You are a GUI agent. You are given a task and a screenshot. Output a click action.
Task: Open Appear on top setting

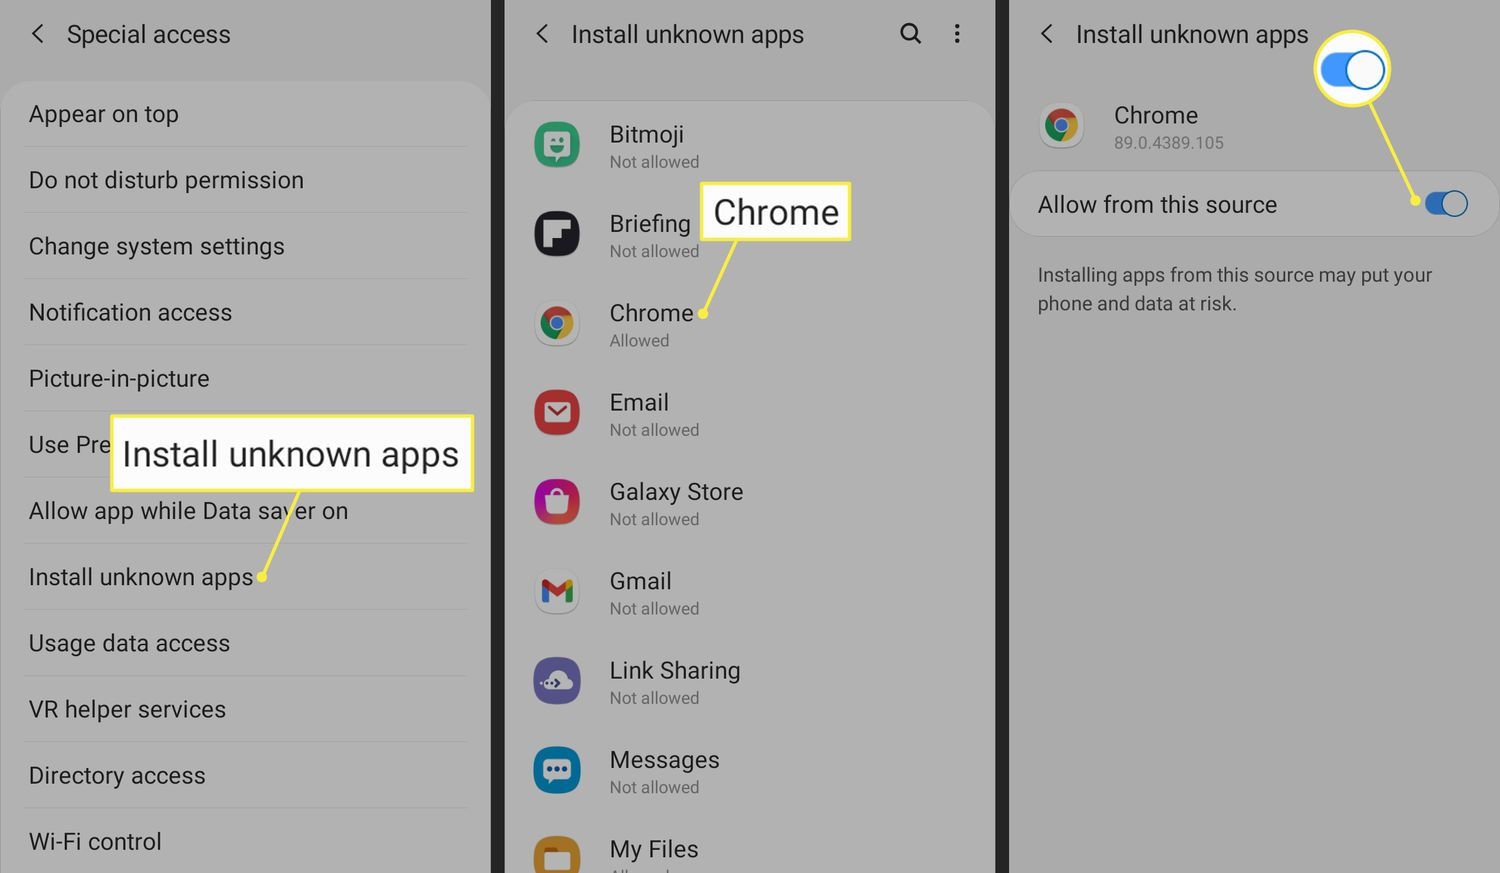click(x=246, y=114)
